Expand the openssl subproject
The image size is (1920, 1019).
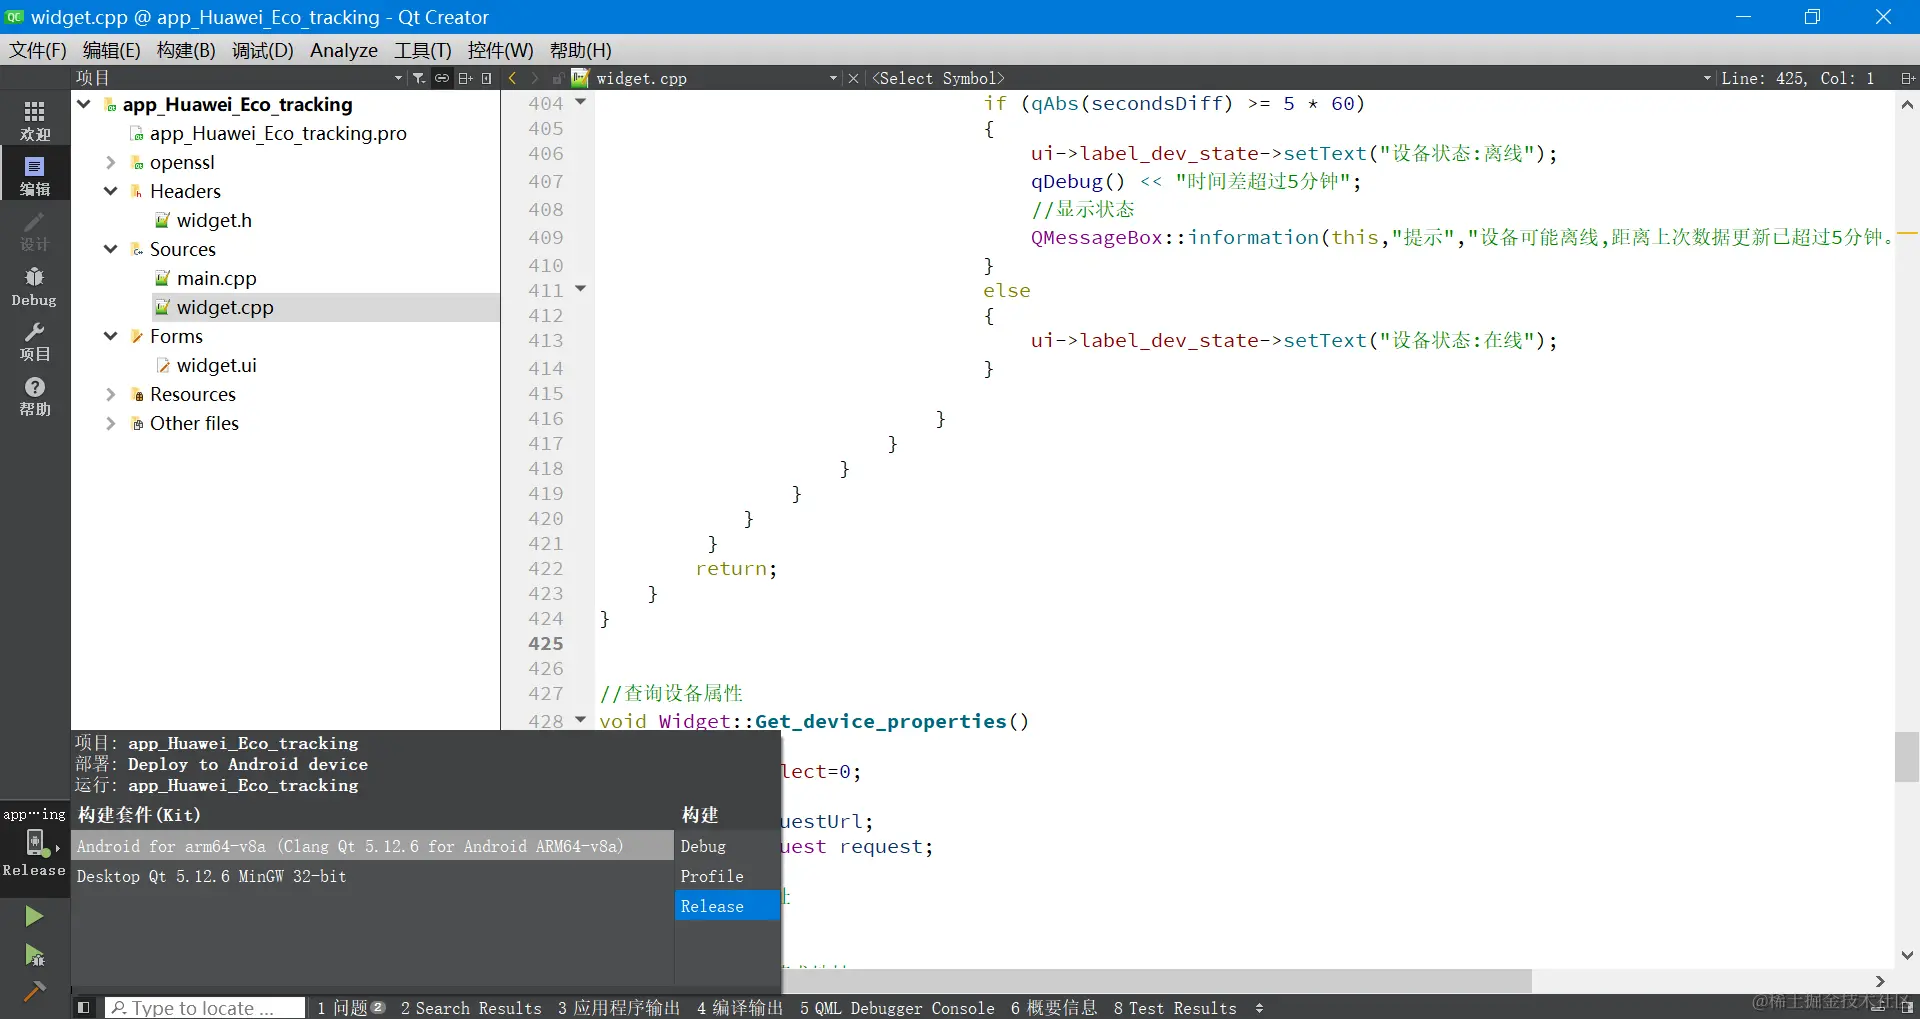[x=111, y=162]
